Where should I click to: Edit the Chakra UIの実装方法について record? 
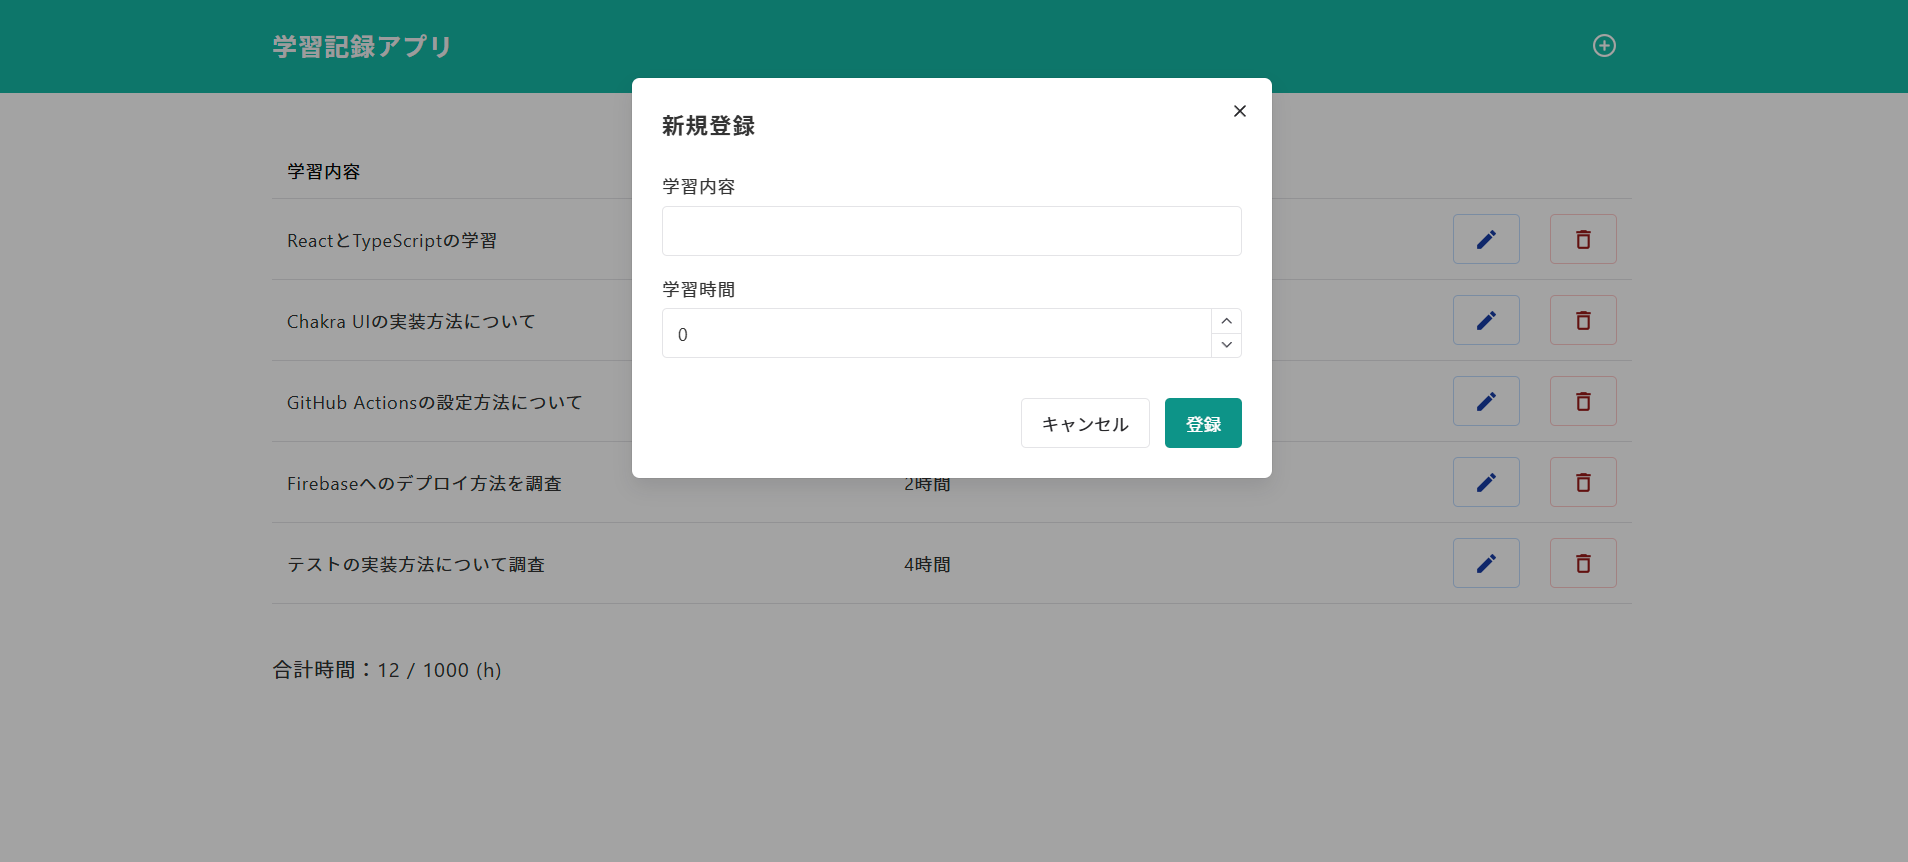point(1486,320)
